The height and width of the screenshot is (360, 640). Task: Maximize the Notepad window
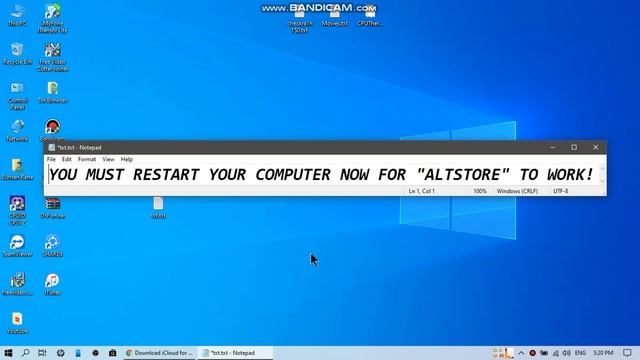point(574,147)
